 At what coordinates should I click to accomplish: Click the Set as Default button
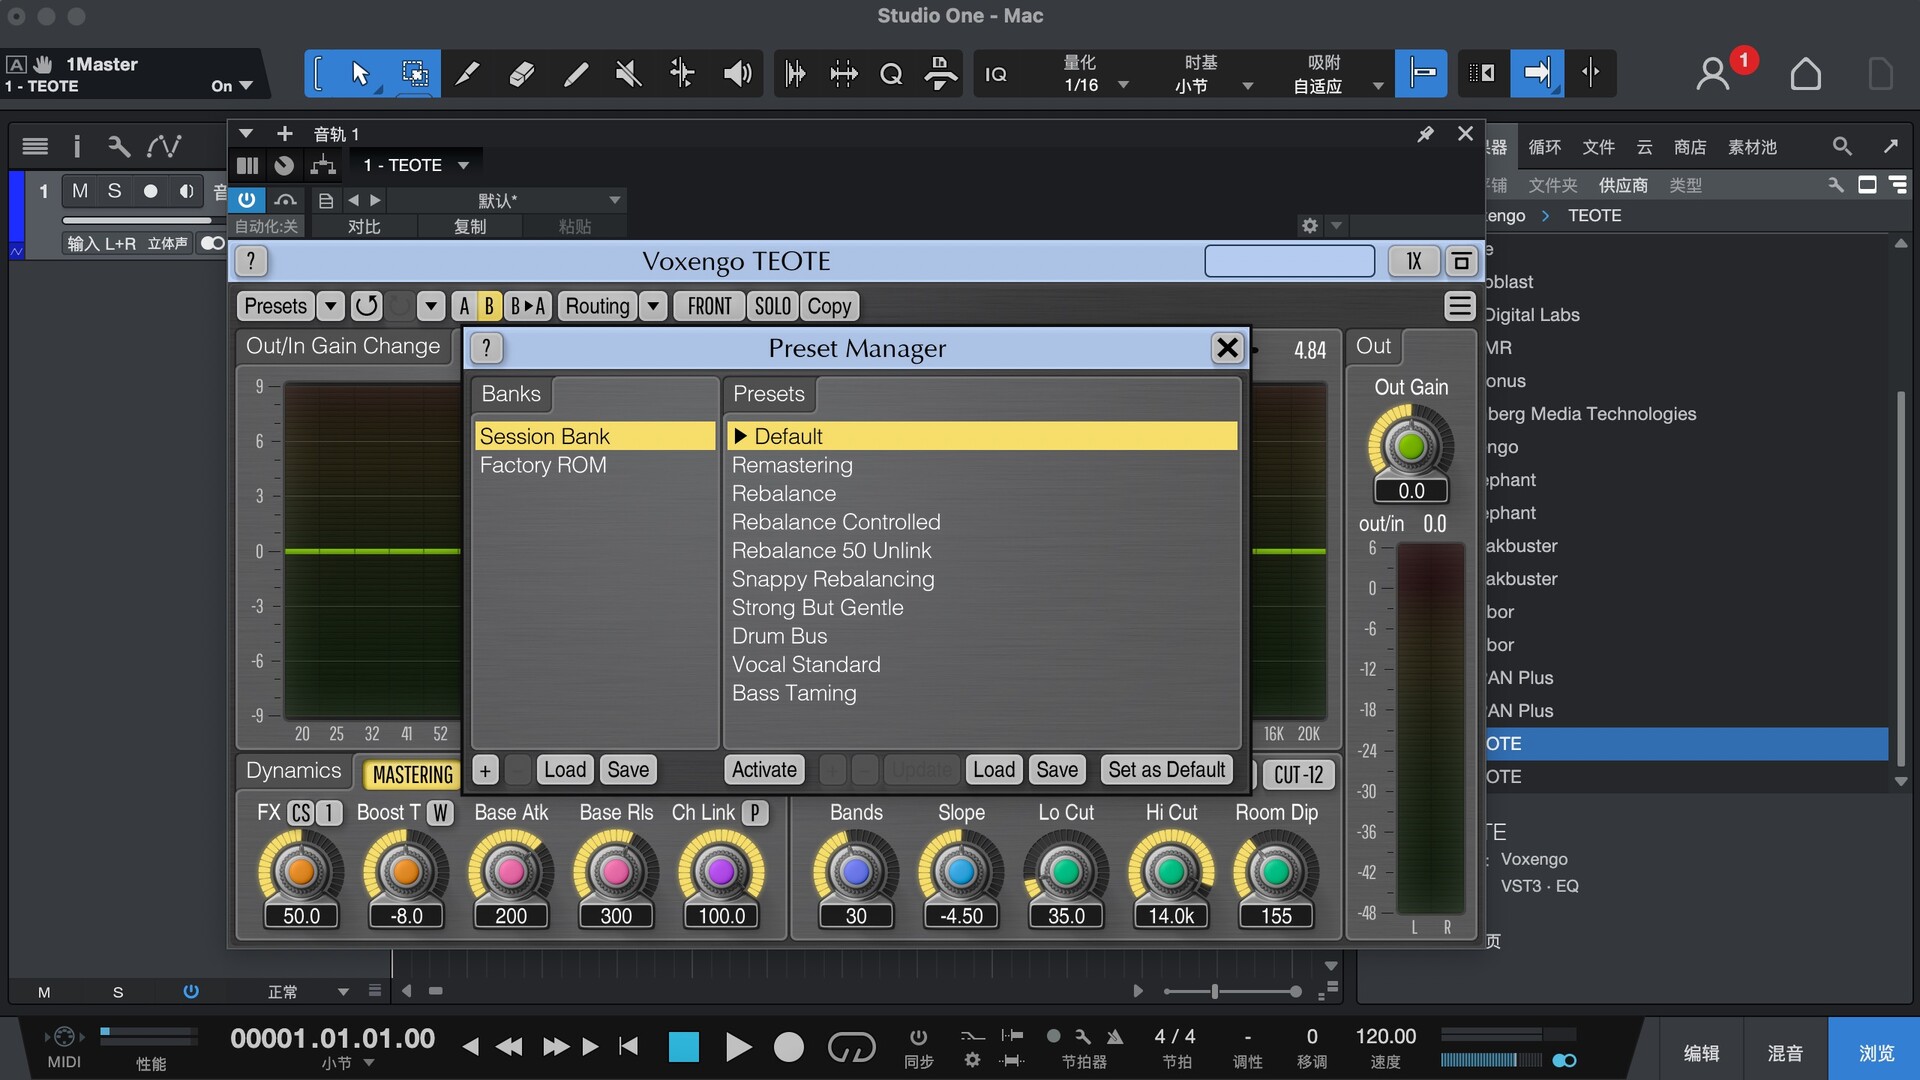click(1166, 769)
